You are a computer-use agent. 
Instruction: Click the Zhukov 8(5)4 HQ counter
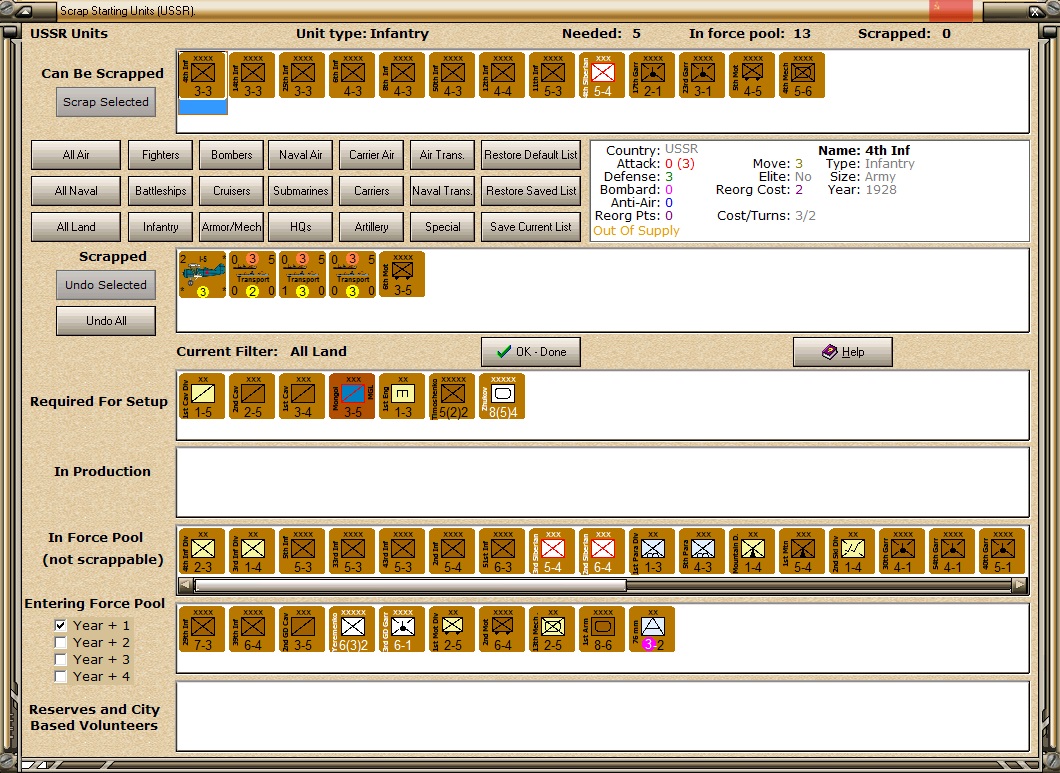point(503,396)
